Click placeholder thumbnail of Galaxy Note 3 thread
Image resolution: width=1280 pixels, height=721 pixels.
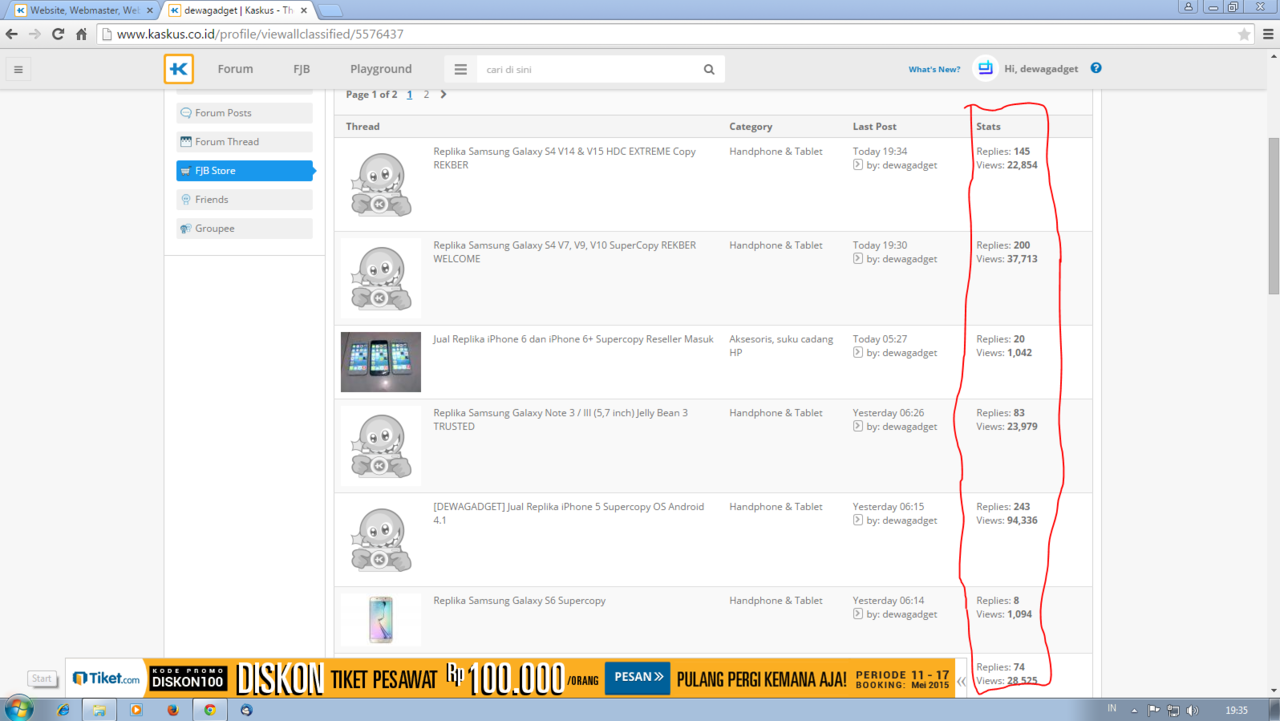point(381,446)
